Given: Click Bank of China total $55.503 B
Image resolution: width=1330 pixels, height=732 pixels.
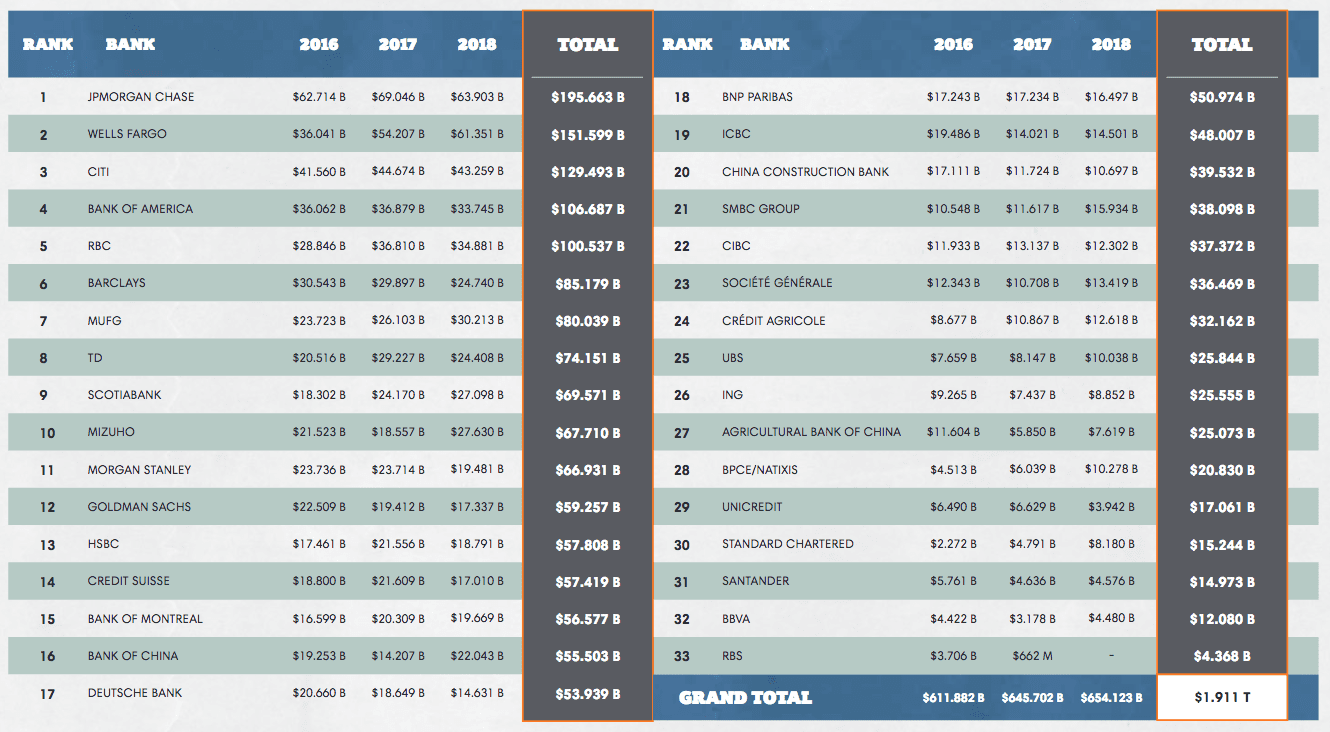Looking at the screenshot, I should [x=588, y=656].
